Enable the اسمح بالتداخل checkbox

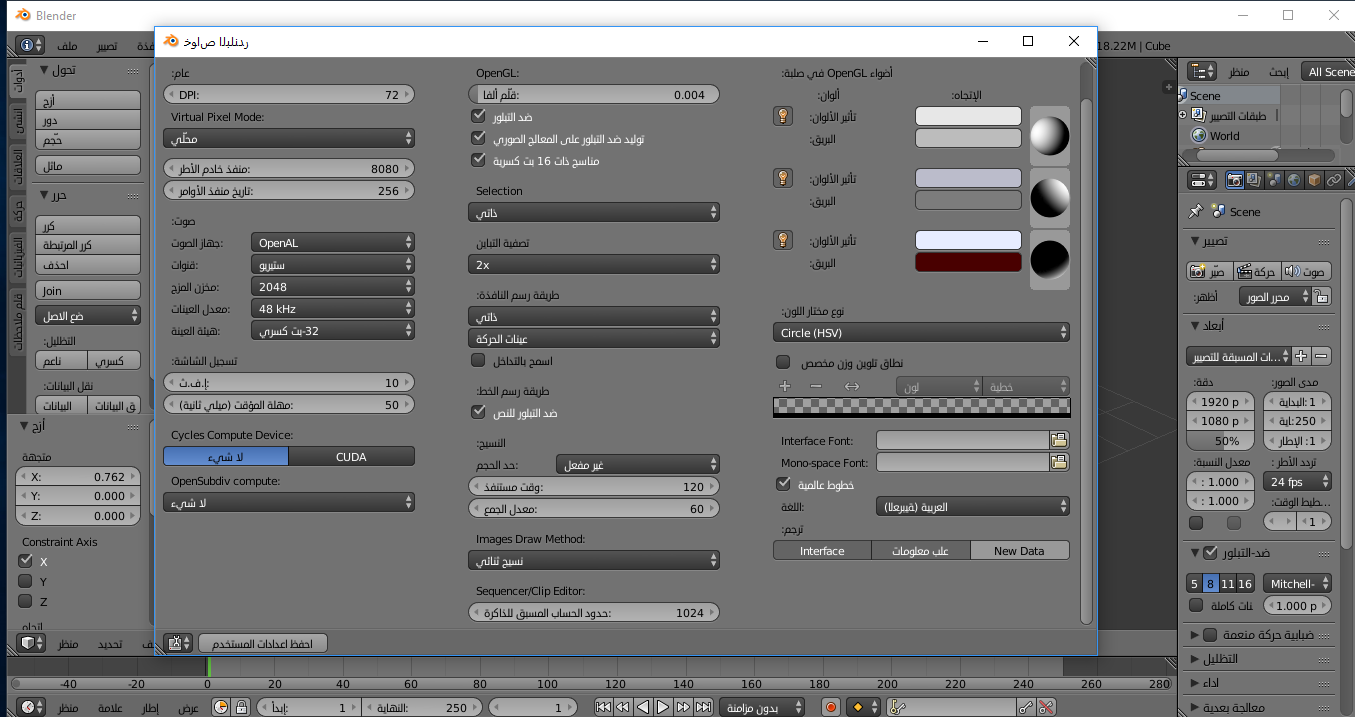pyautogui.click(x=477, y=360)
